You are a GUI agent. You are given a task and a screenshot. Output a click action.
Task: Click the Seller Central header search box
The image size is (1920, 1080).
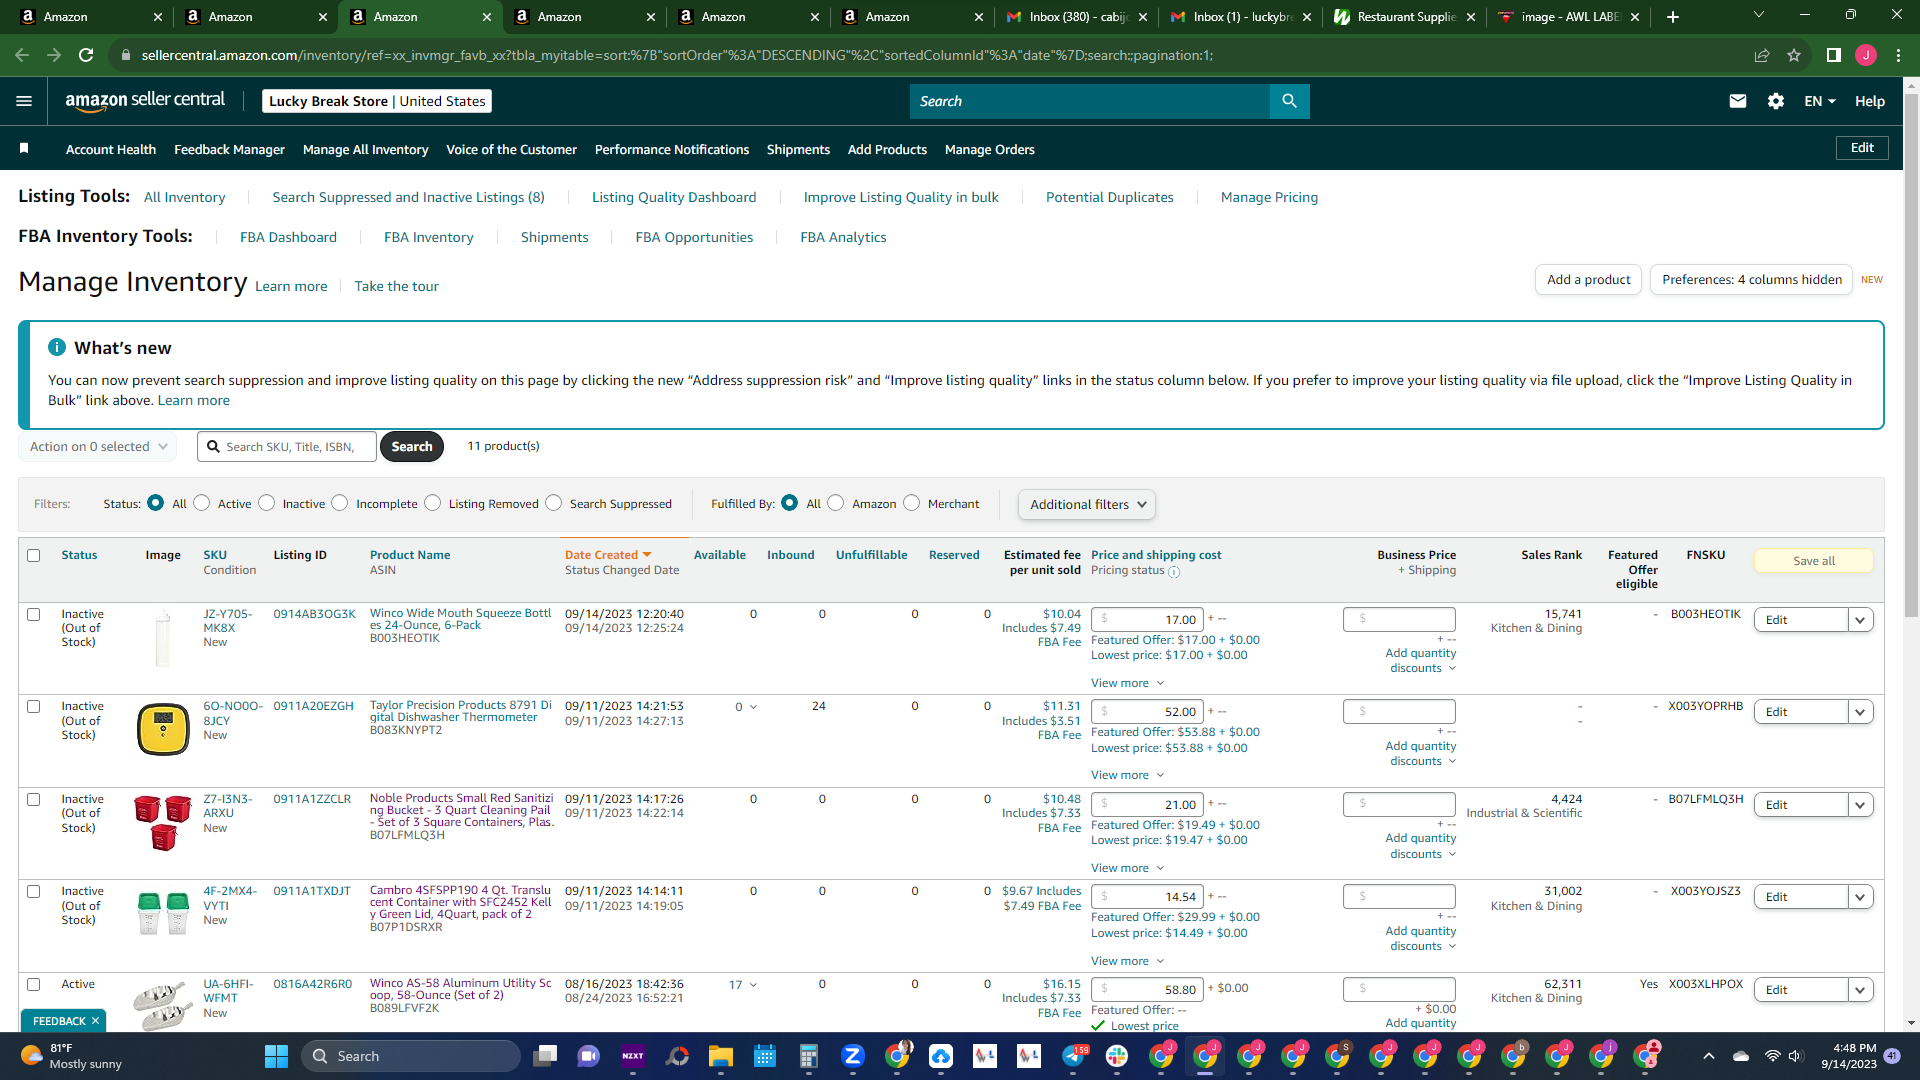pos(1090,101)
